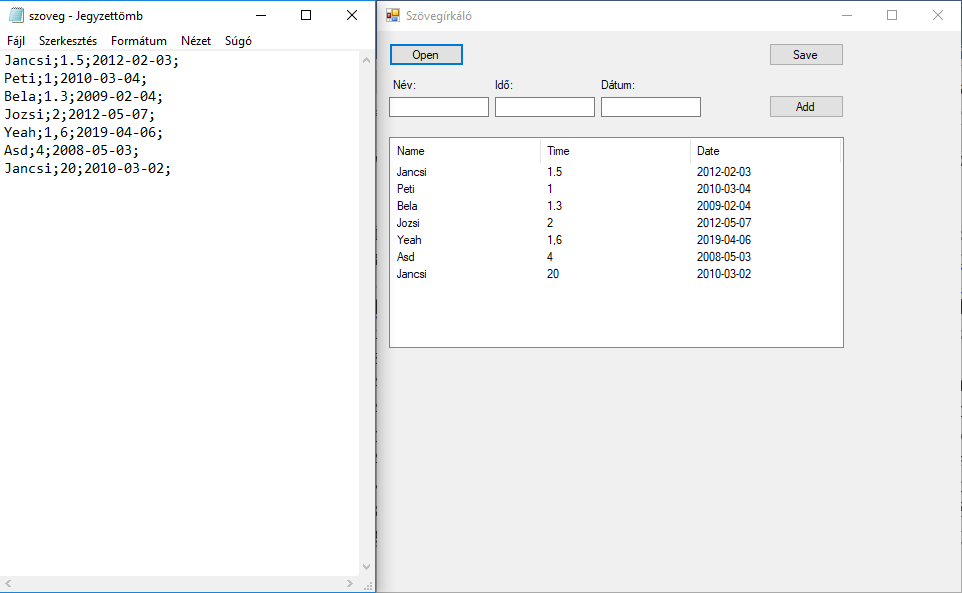The height and width of the screenshot is (593, 962).
Task: Select the Peti row in list
Action: [406, 189]
